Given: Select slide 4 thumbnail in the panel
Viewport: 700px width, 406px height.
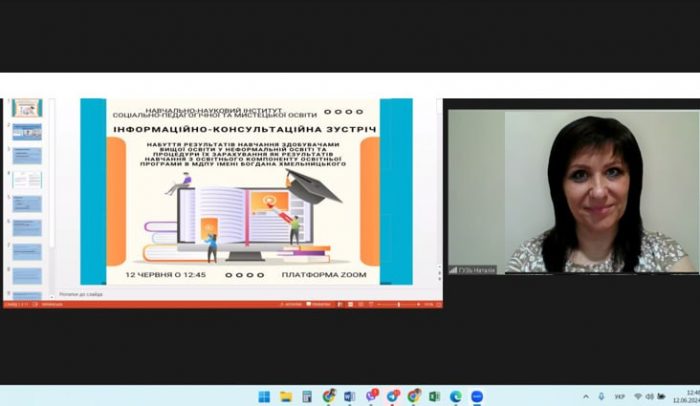Looking at the screenshot, I should [x=27, y=180].
